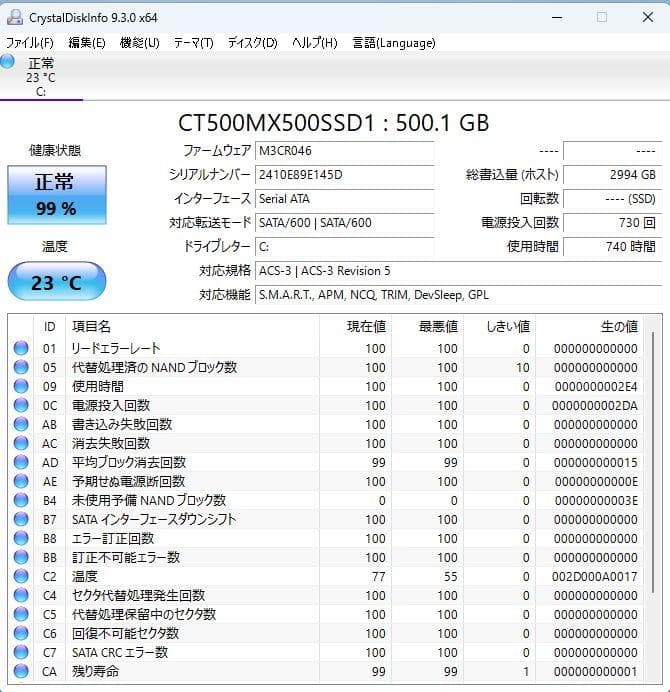The width and height of the screenshot is (670, 692).
Task: Click the status orb for row CA 残り寿命
Action: coord(21,671)
